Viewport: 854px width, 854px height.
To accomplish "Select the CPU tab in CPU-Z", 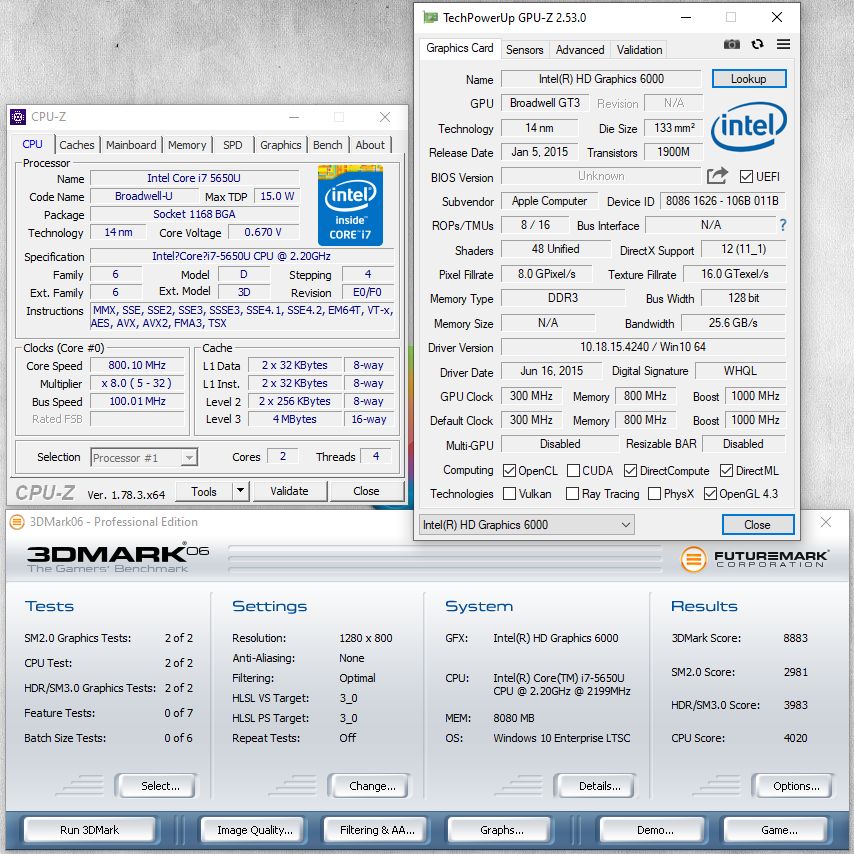I will click(33, 144).
